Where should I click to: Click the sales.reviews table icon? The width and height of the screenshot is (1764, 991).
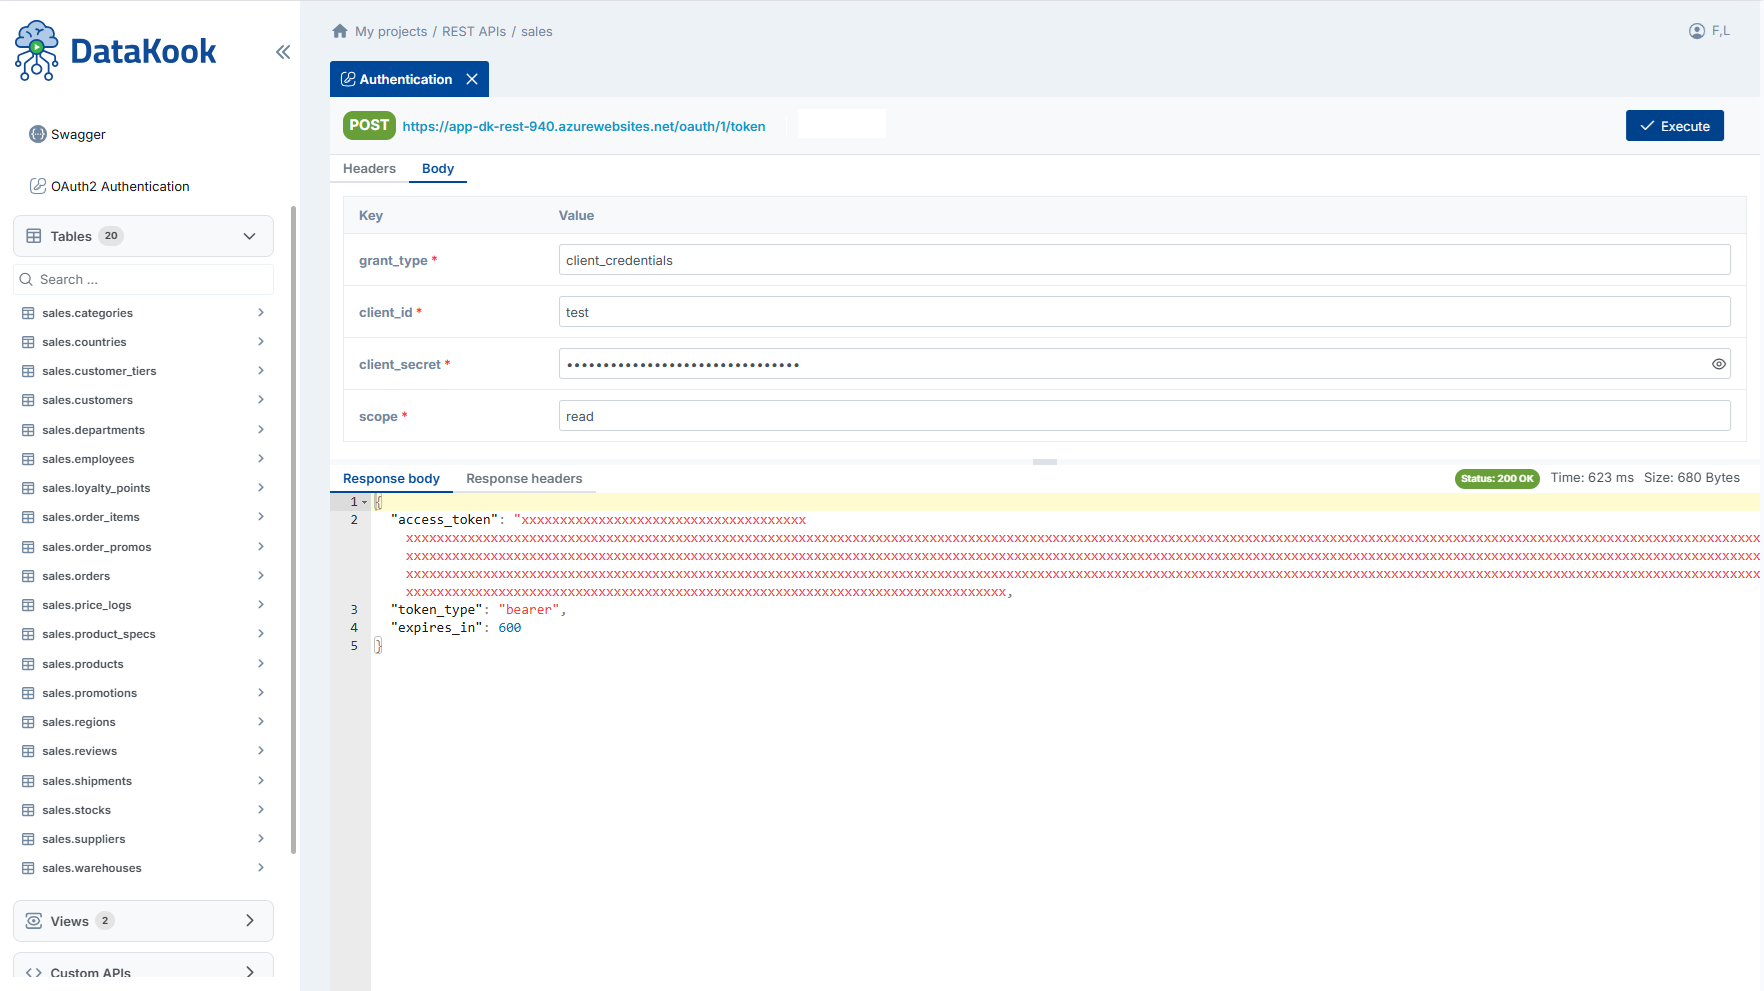28,751
